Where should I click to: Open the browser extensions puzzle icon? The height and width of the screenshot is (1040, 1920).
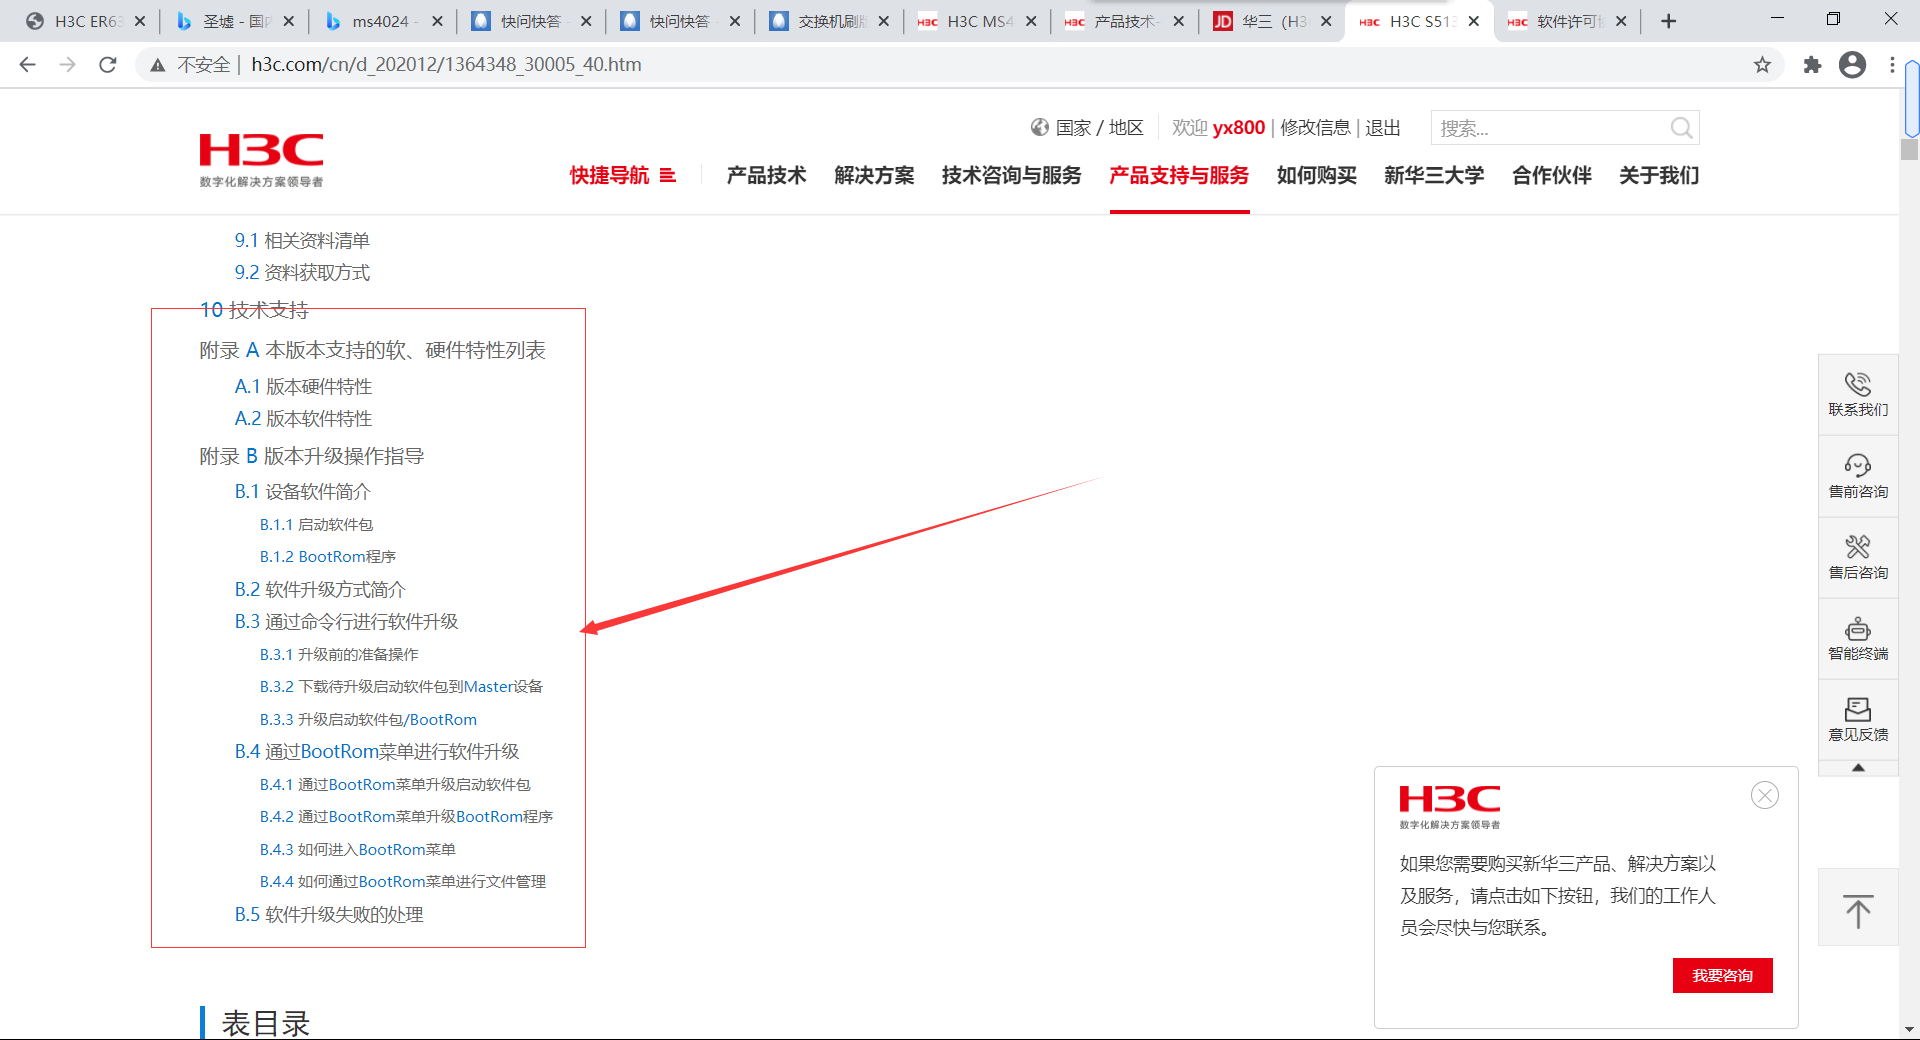point(1812,65)
